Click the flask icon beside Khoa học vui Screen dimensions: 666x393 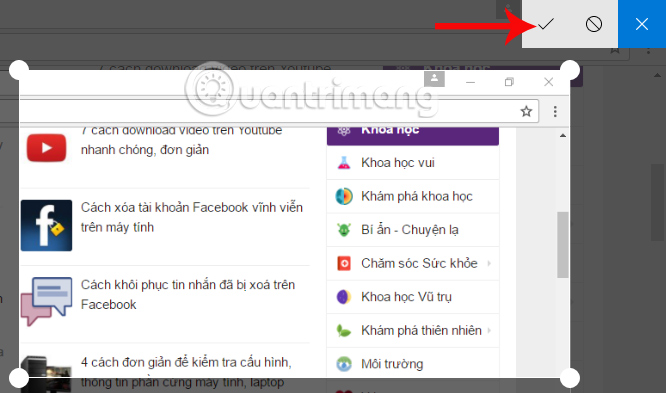click(344, 163)
